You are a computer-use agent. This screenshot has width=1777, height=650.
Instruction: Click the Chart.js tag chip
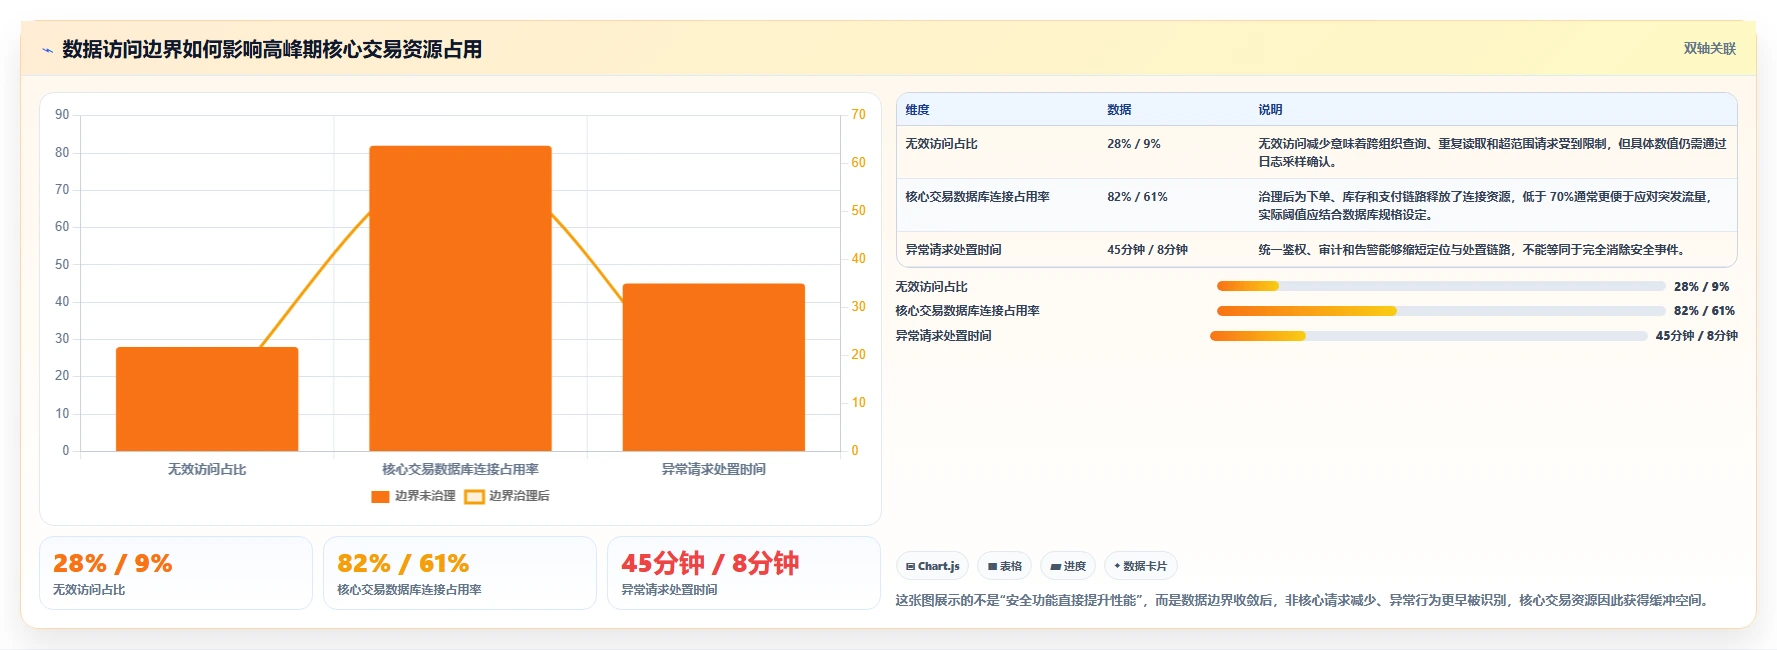pos(933,566)
